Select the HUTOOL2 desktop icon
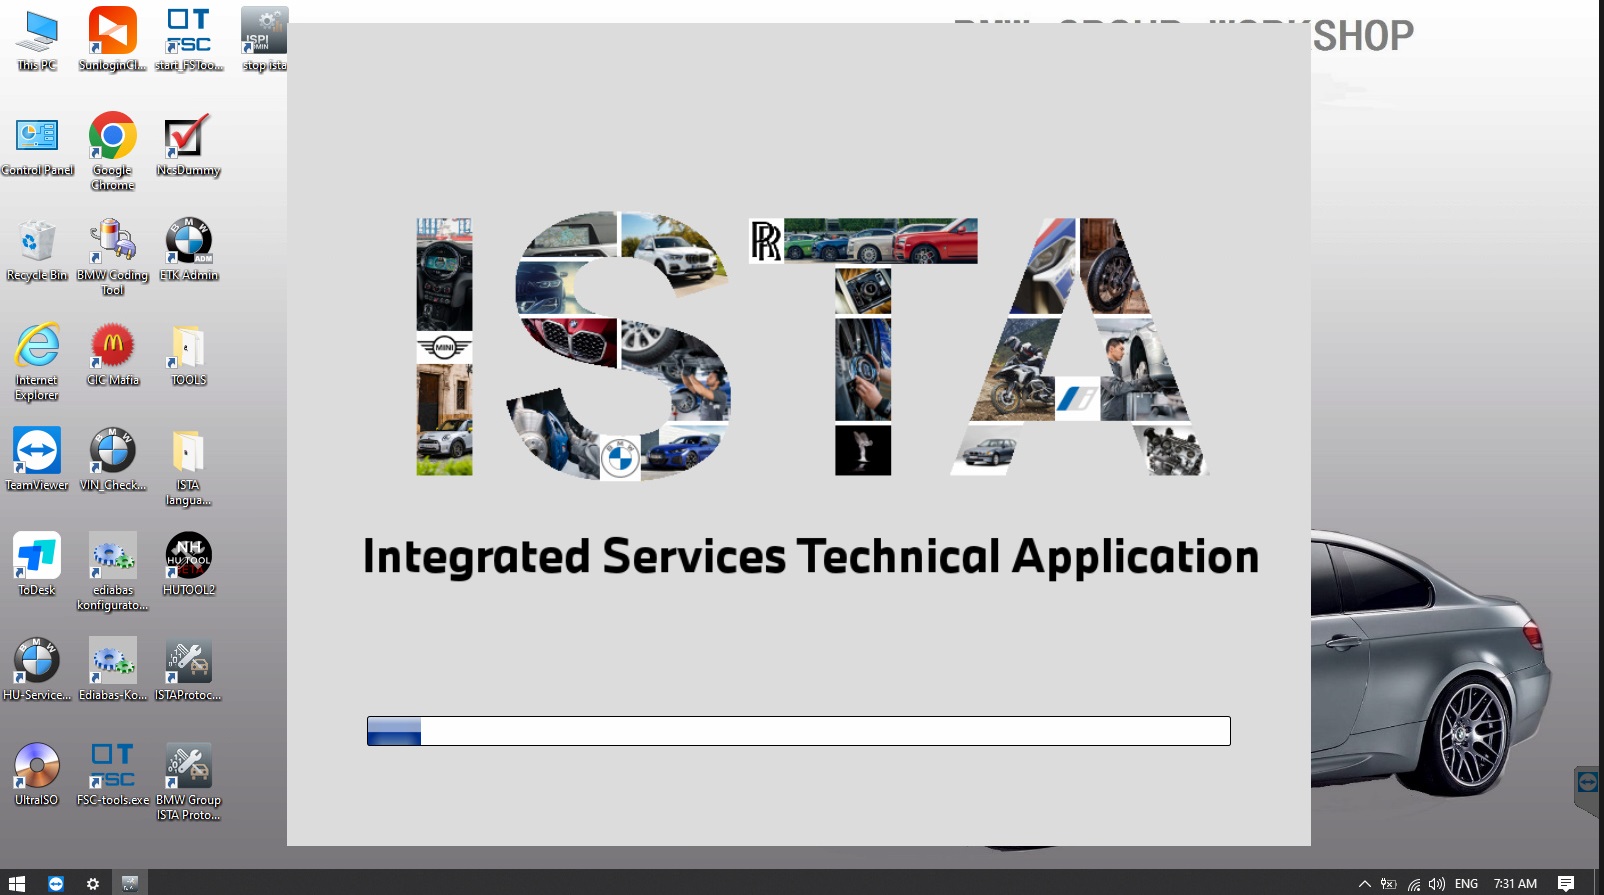Viewport: 1604px width, 895px height. point(189,565)
